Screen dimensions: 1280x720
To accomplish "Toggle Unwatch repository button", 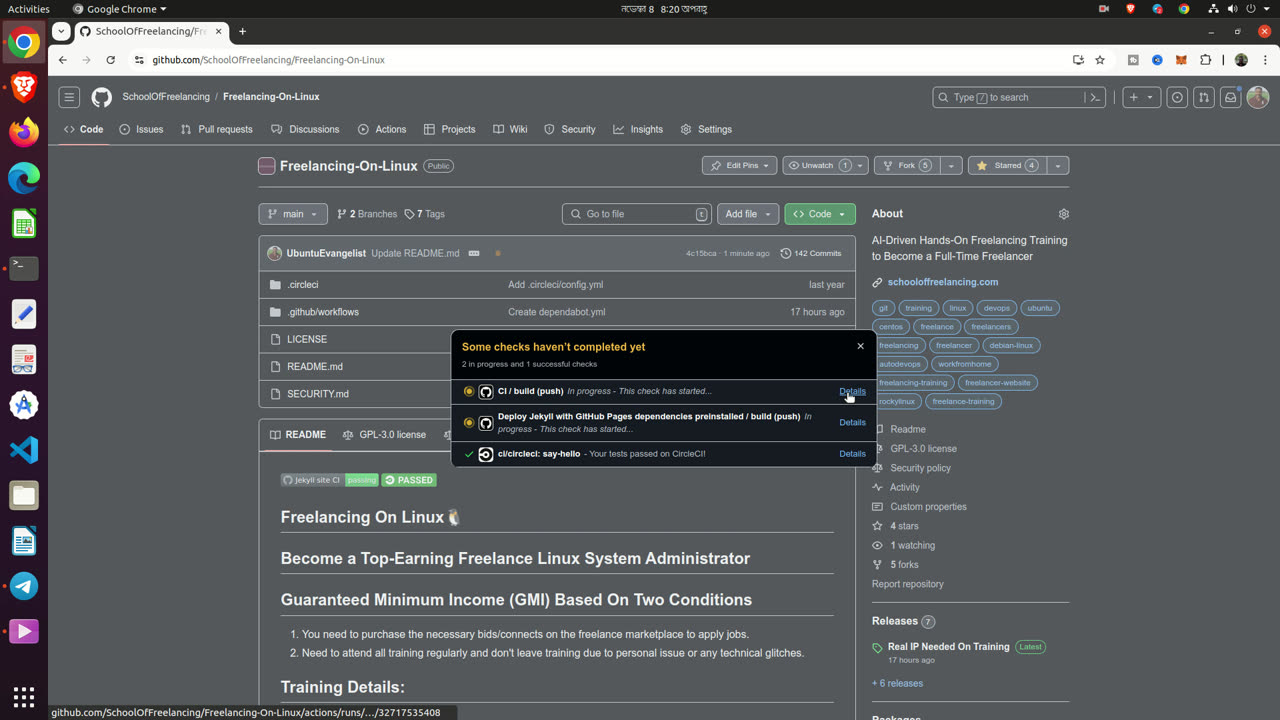I will pos(824,165).
